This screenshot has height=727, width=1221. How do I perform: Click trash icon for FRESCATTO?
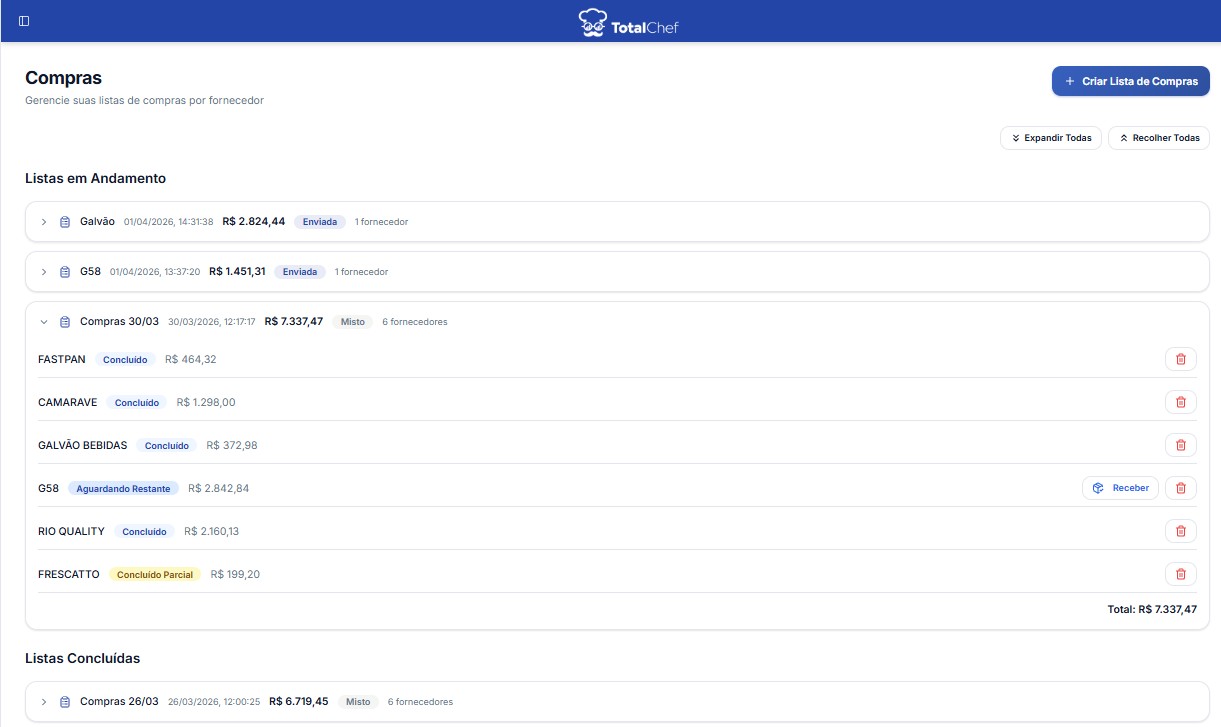1180,574
